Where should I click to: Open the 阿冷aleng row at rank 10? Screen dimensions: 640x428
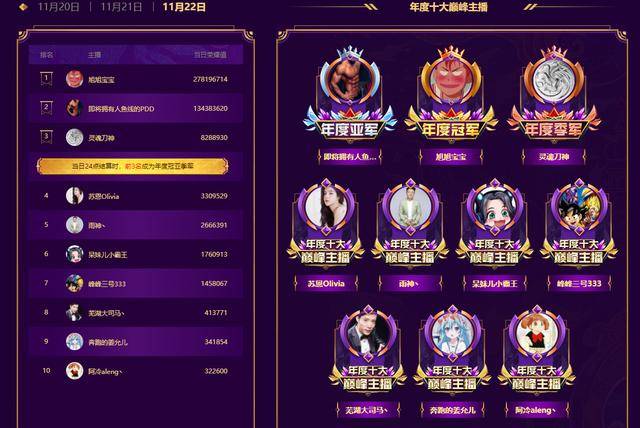click(136, 371)
